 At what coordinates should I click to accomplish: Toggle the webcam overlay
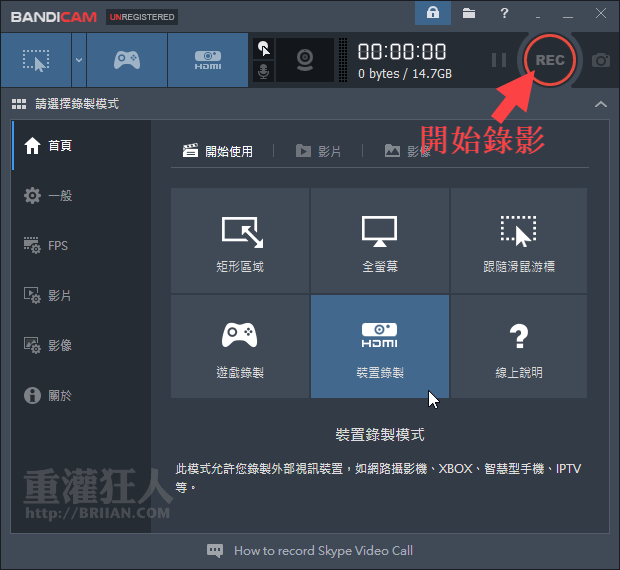tap(305, 60)
